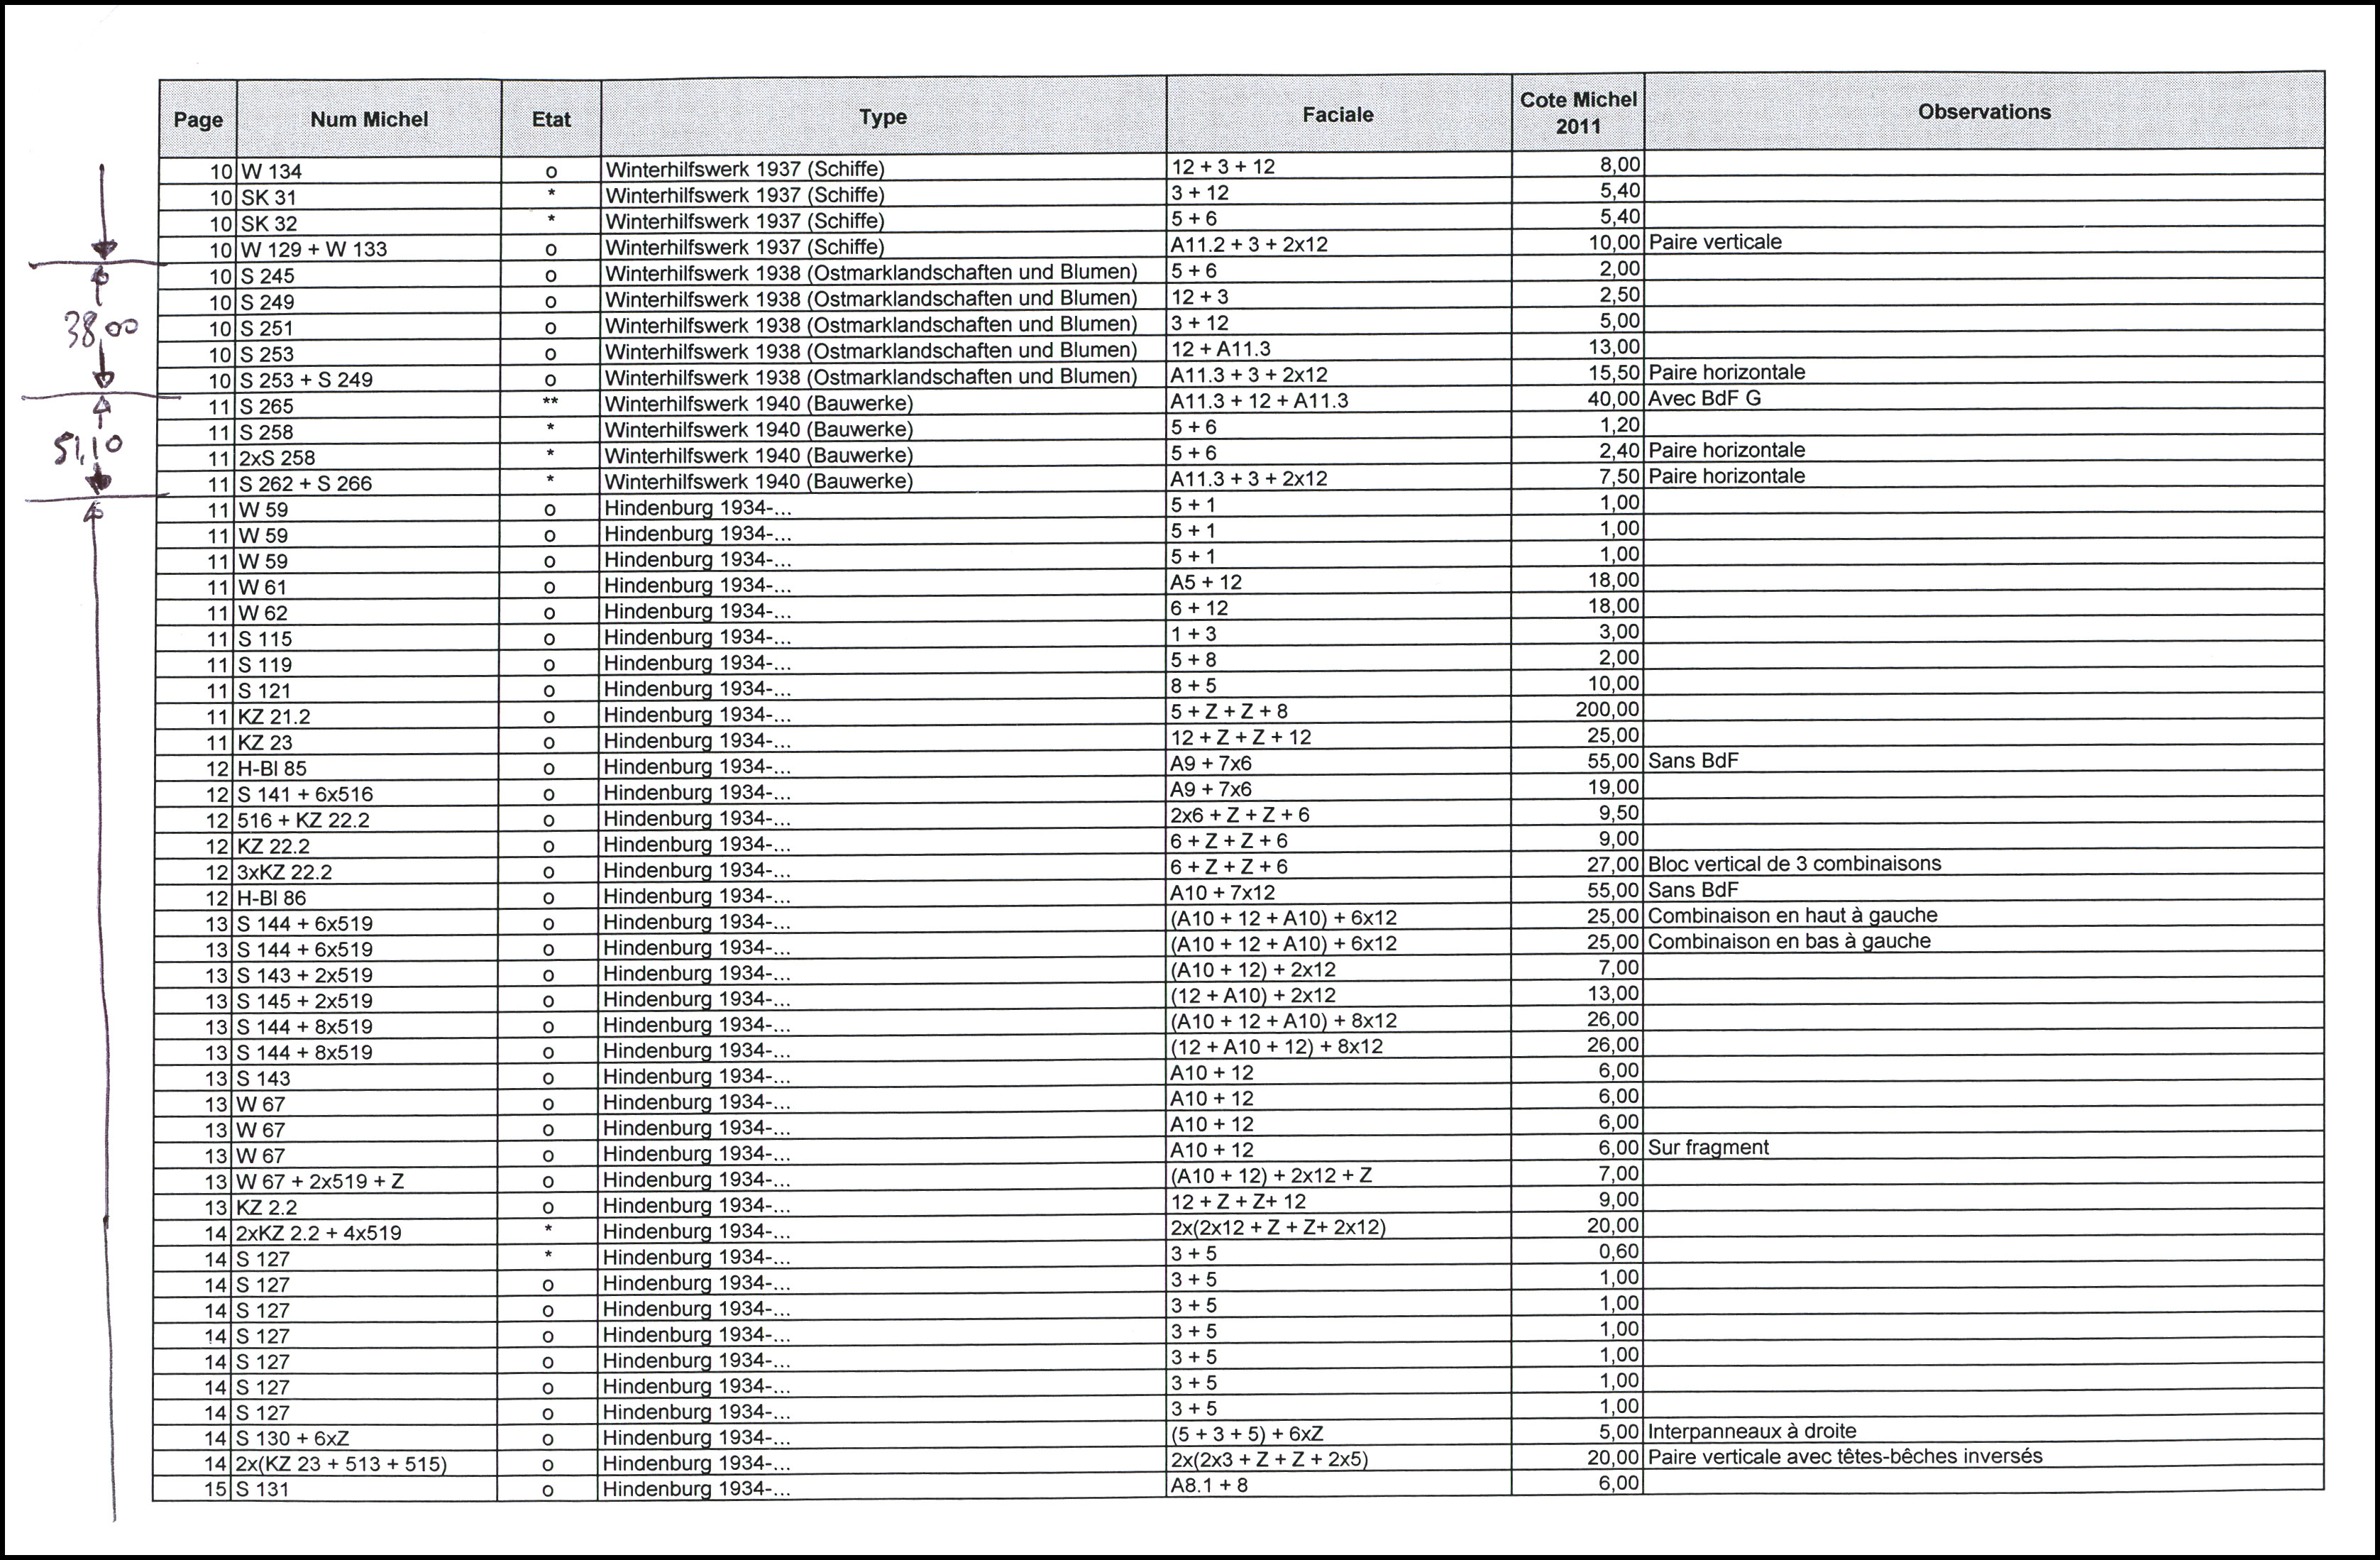
Task: Click the Page column header
Action: (198, 120)
